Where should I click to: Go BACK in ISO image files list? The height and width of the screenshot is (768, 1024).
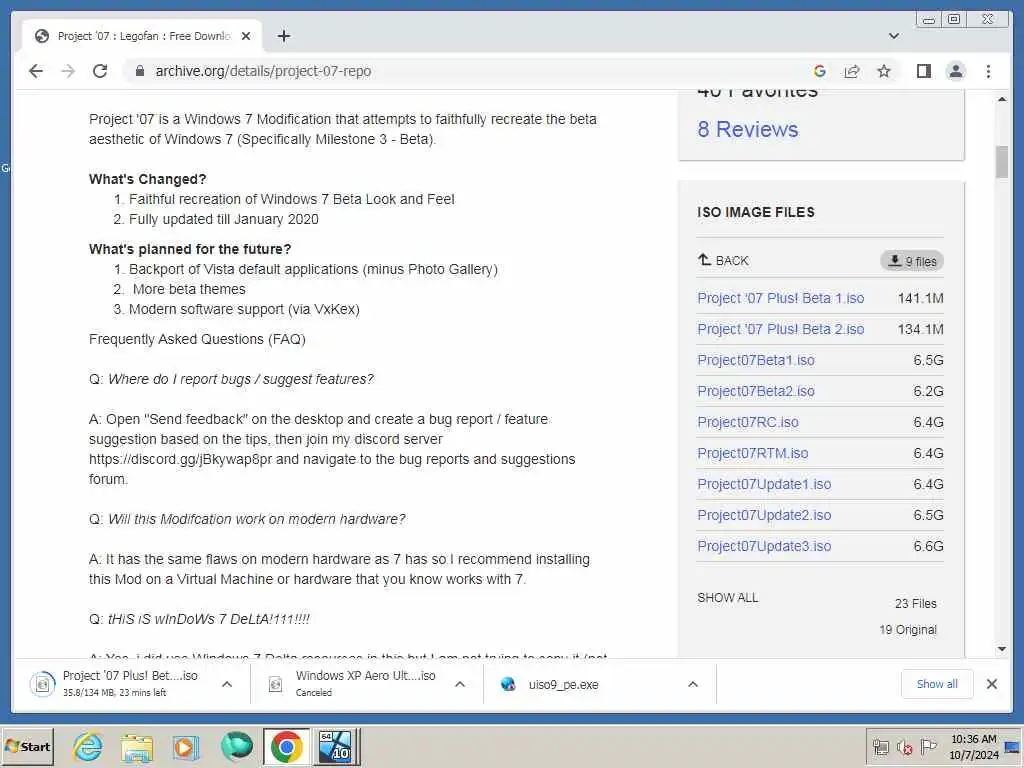[x=723, y=261]
